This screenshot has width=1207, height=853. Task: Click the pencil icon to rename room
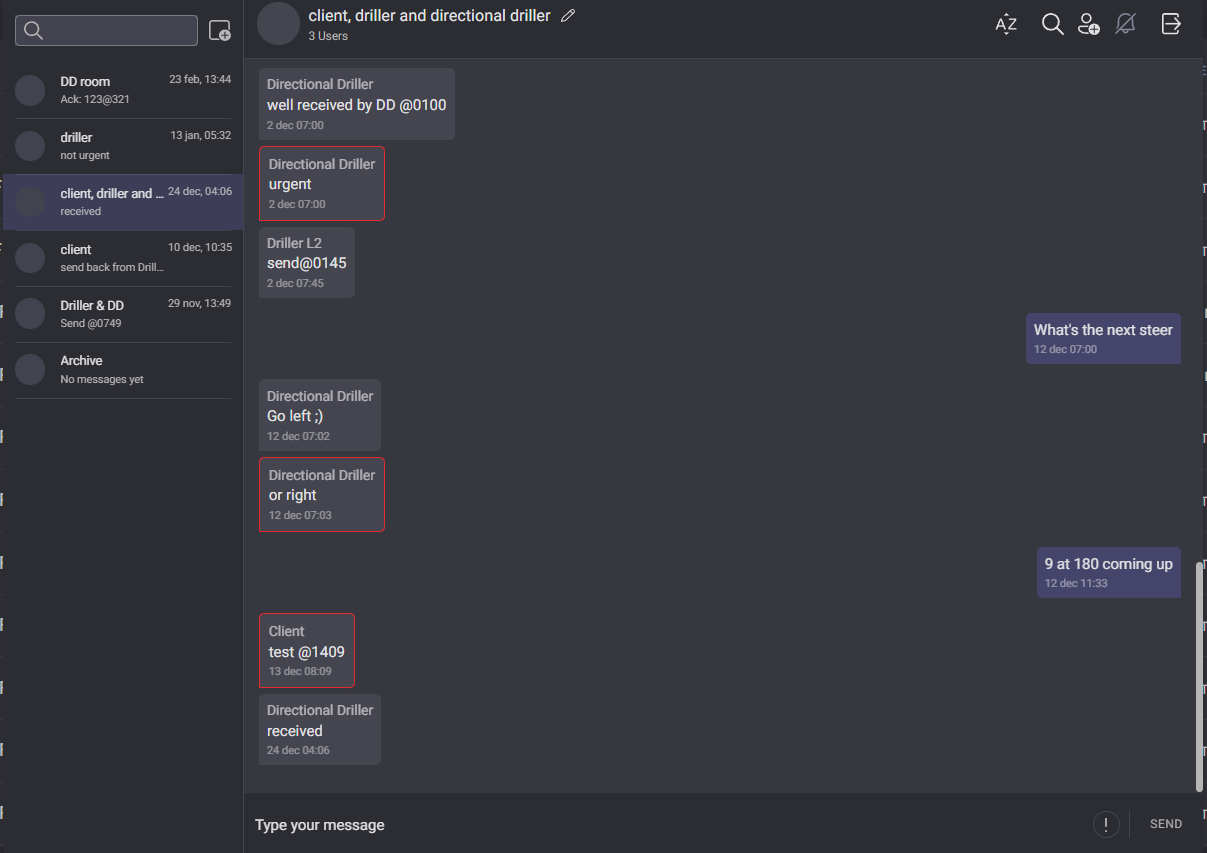coord(568,16)
